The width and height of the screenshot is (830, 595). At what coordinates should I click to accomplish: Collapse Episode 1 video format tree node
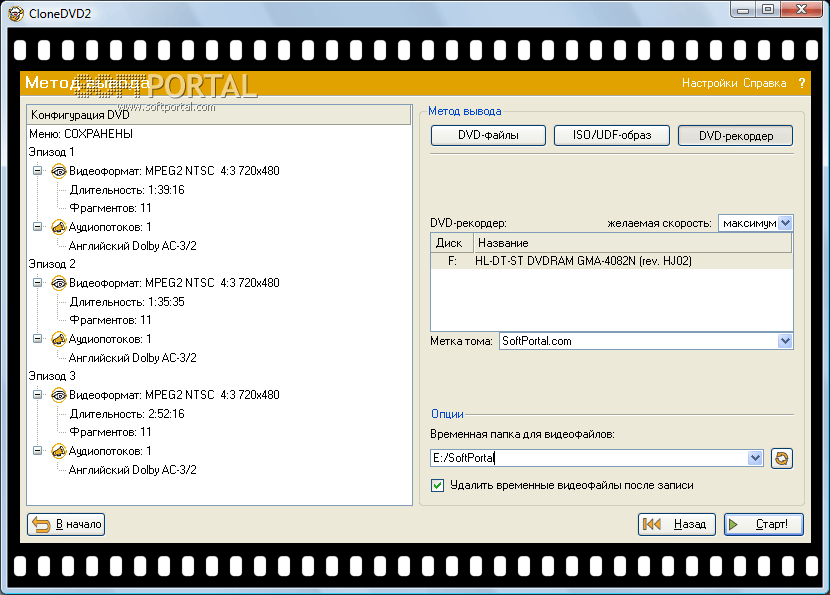click(x=38, y=171)
